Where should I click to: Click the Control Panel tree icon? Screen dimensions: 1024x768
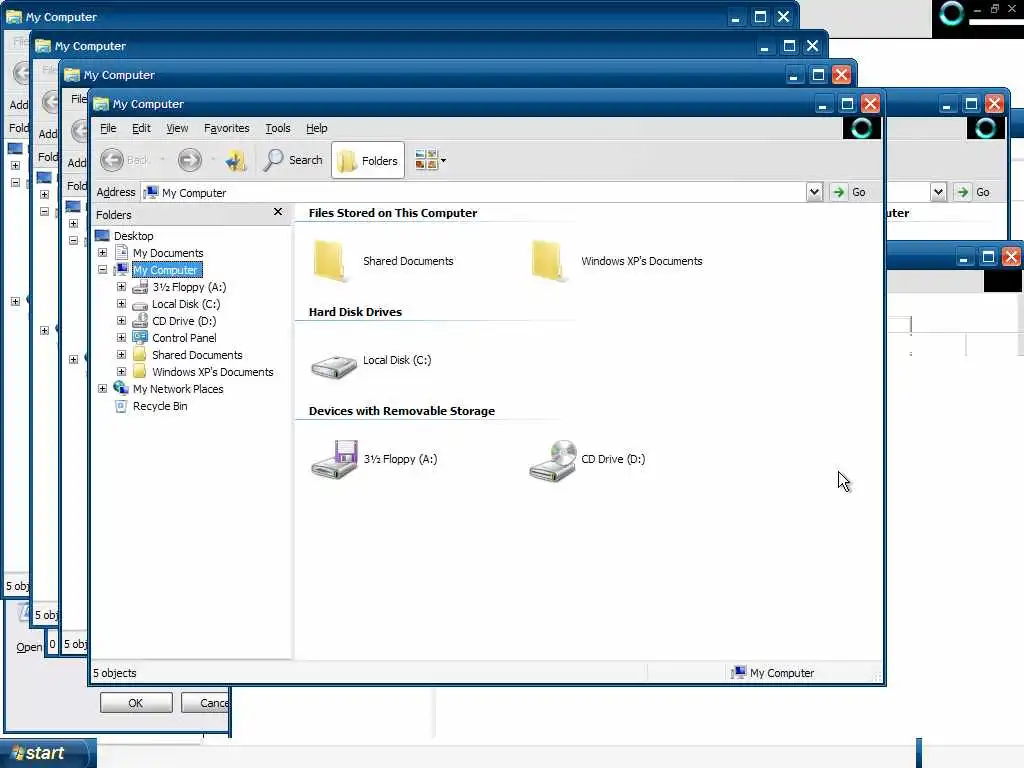(x=140, y=337)
